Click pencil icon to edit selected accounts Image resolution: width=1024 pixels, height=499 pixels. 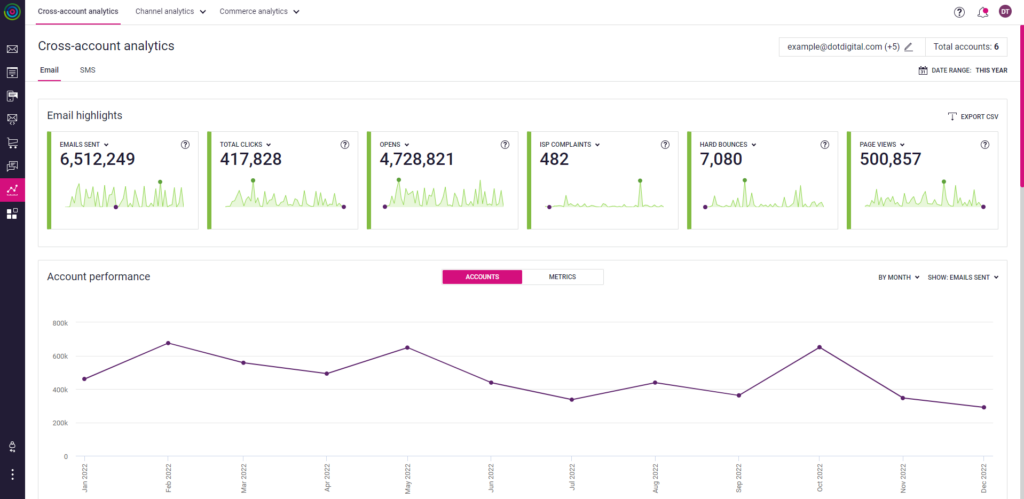click(x=908, y=47)
